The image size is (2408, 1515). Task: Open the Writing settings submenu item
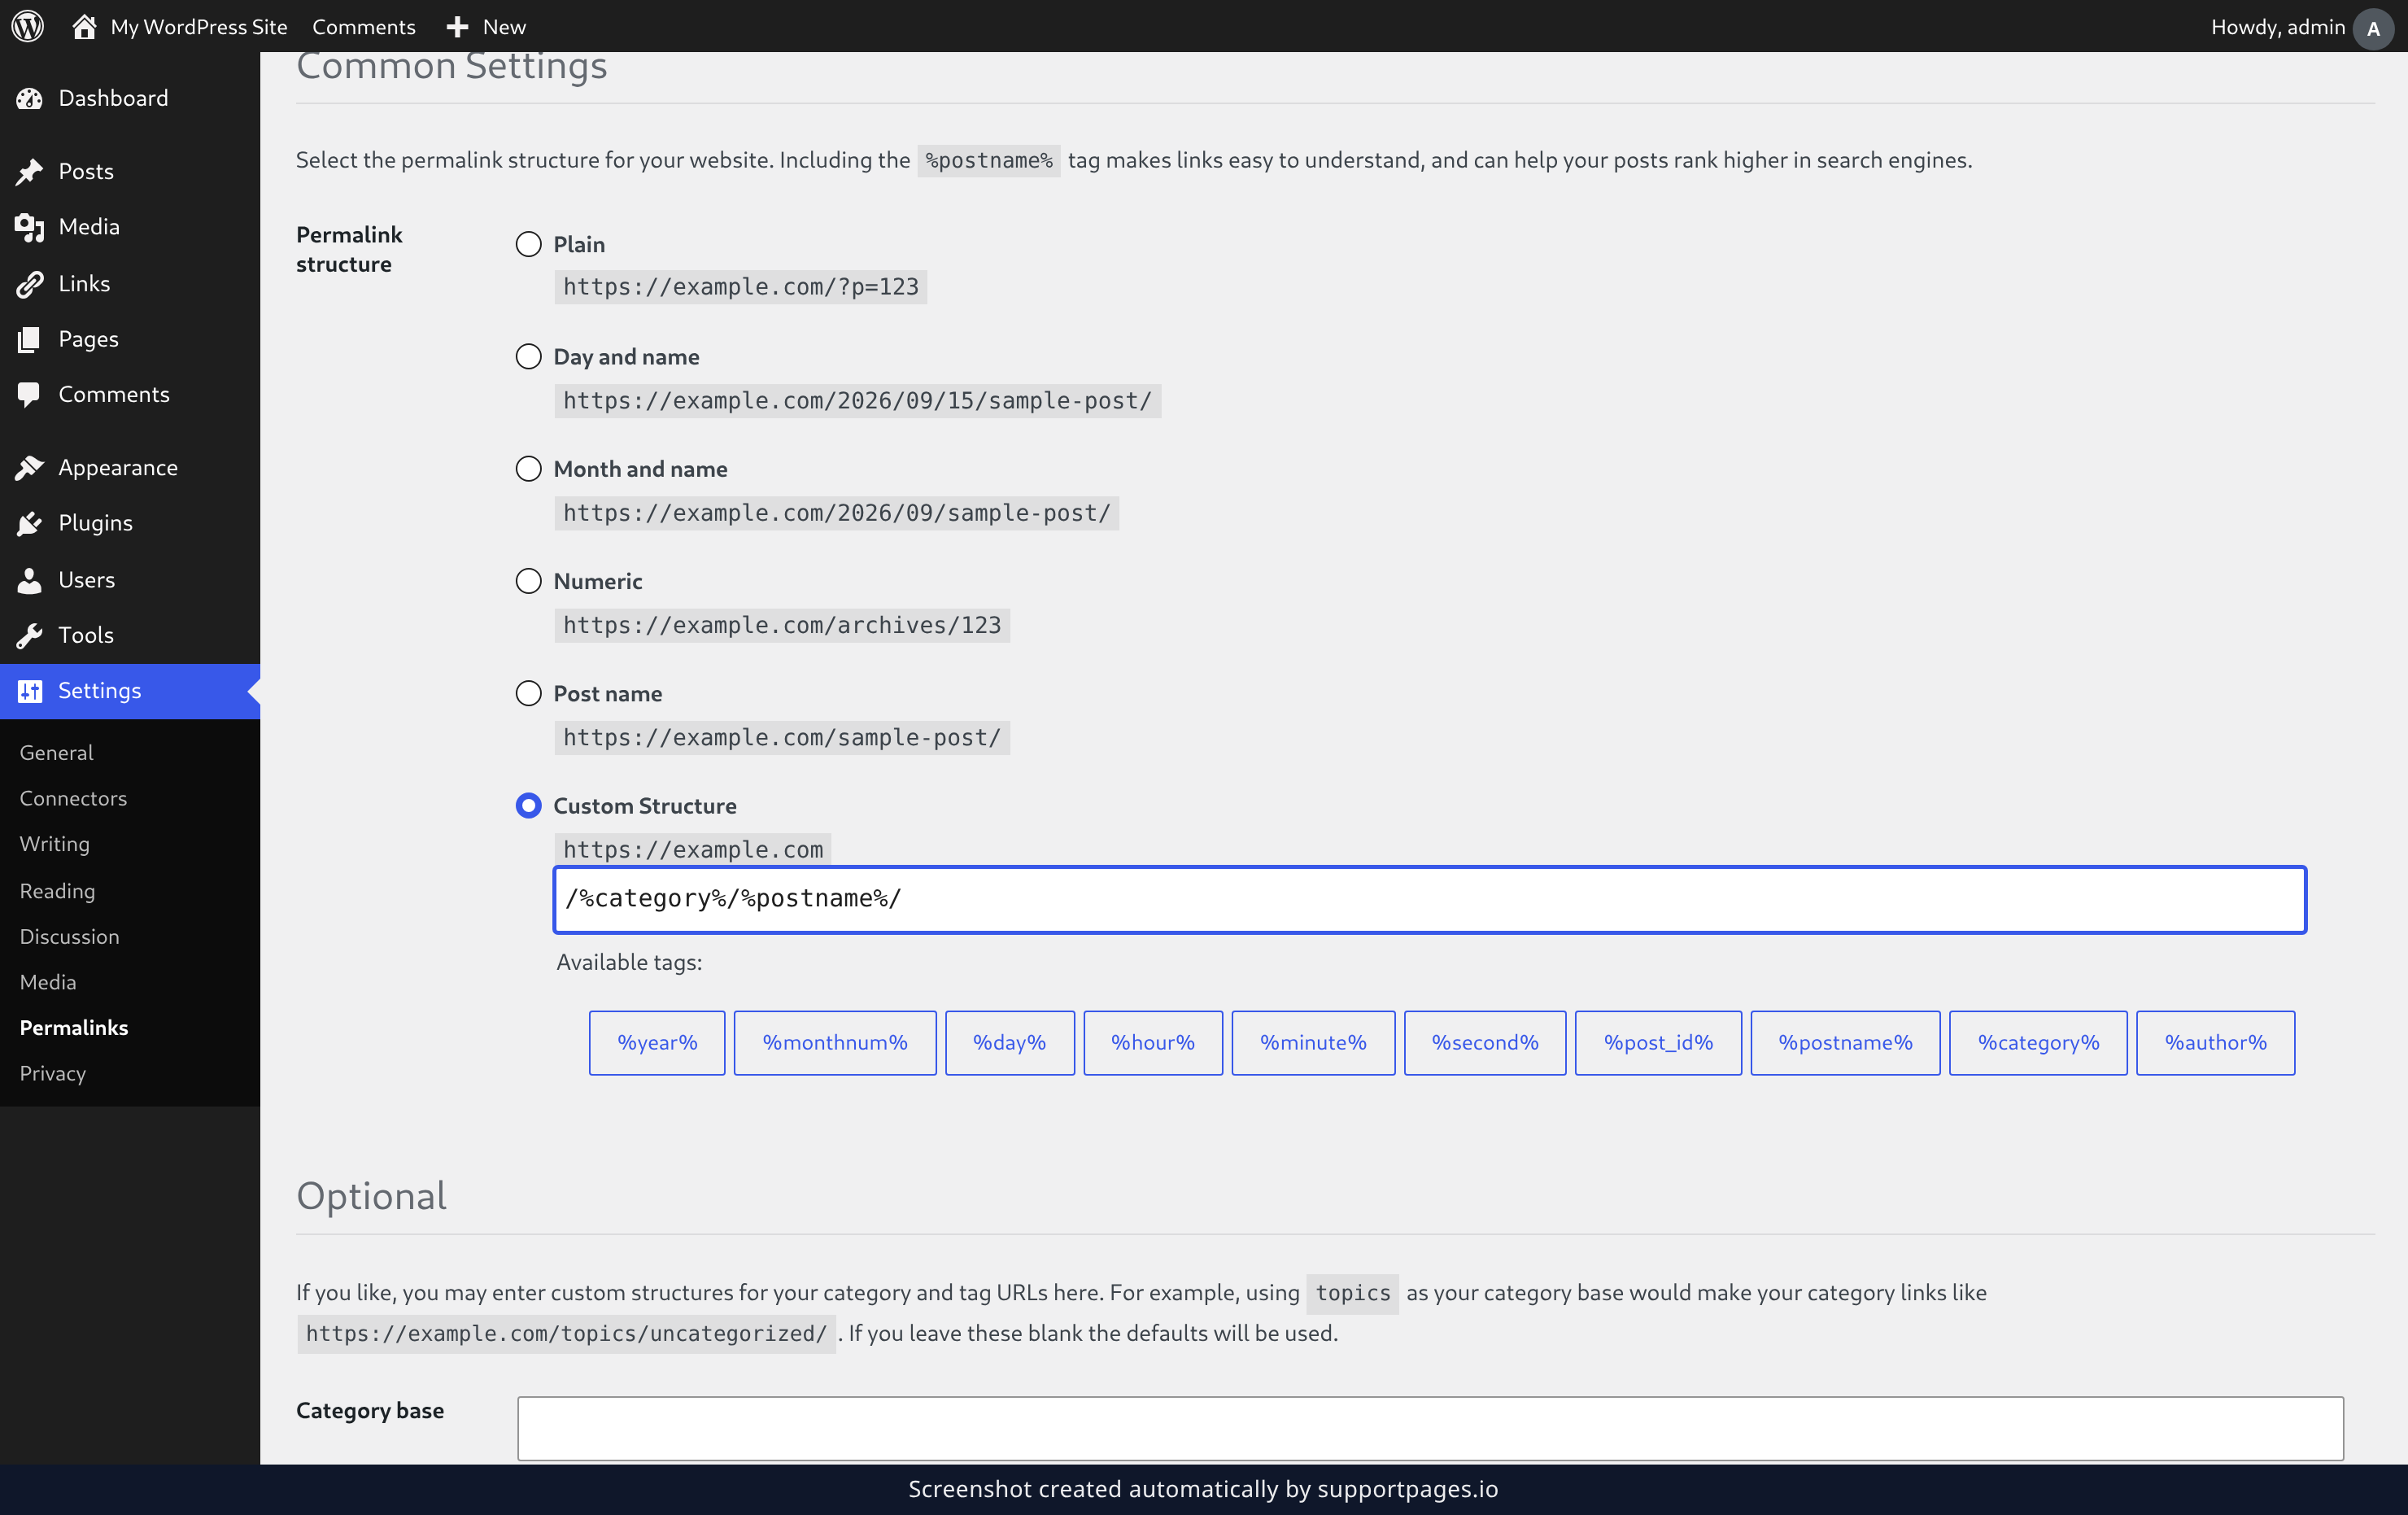54,844
